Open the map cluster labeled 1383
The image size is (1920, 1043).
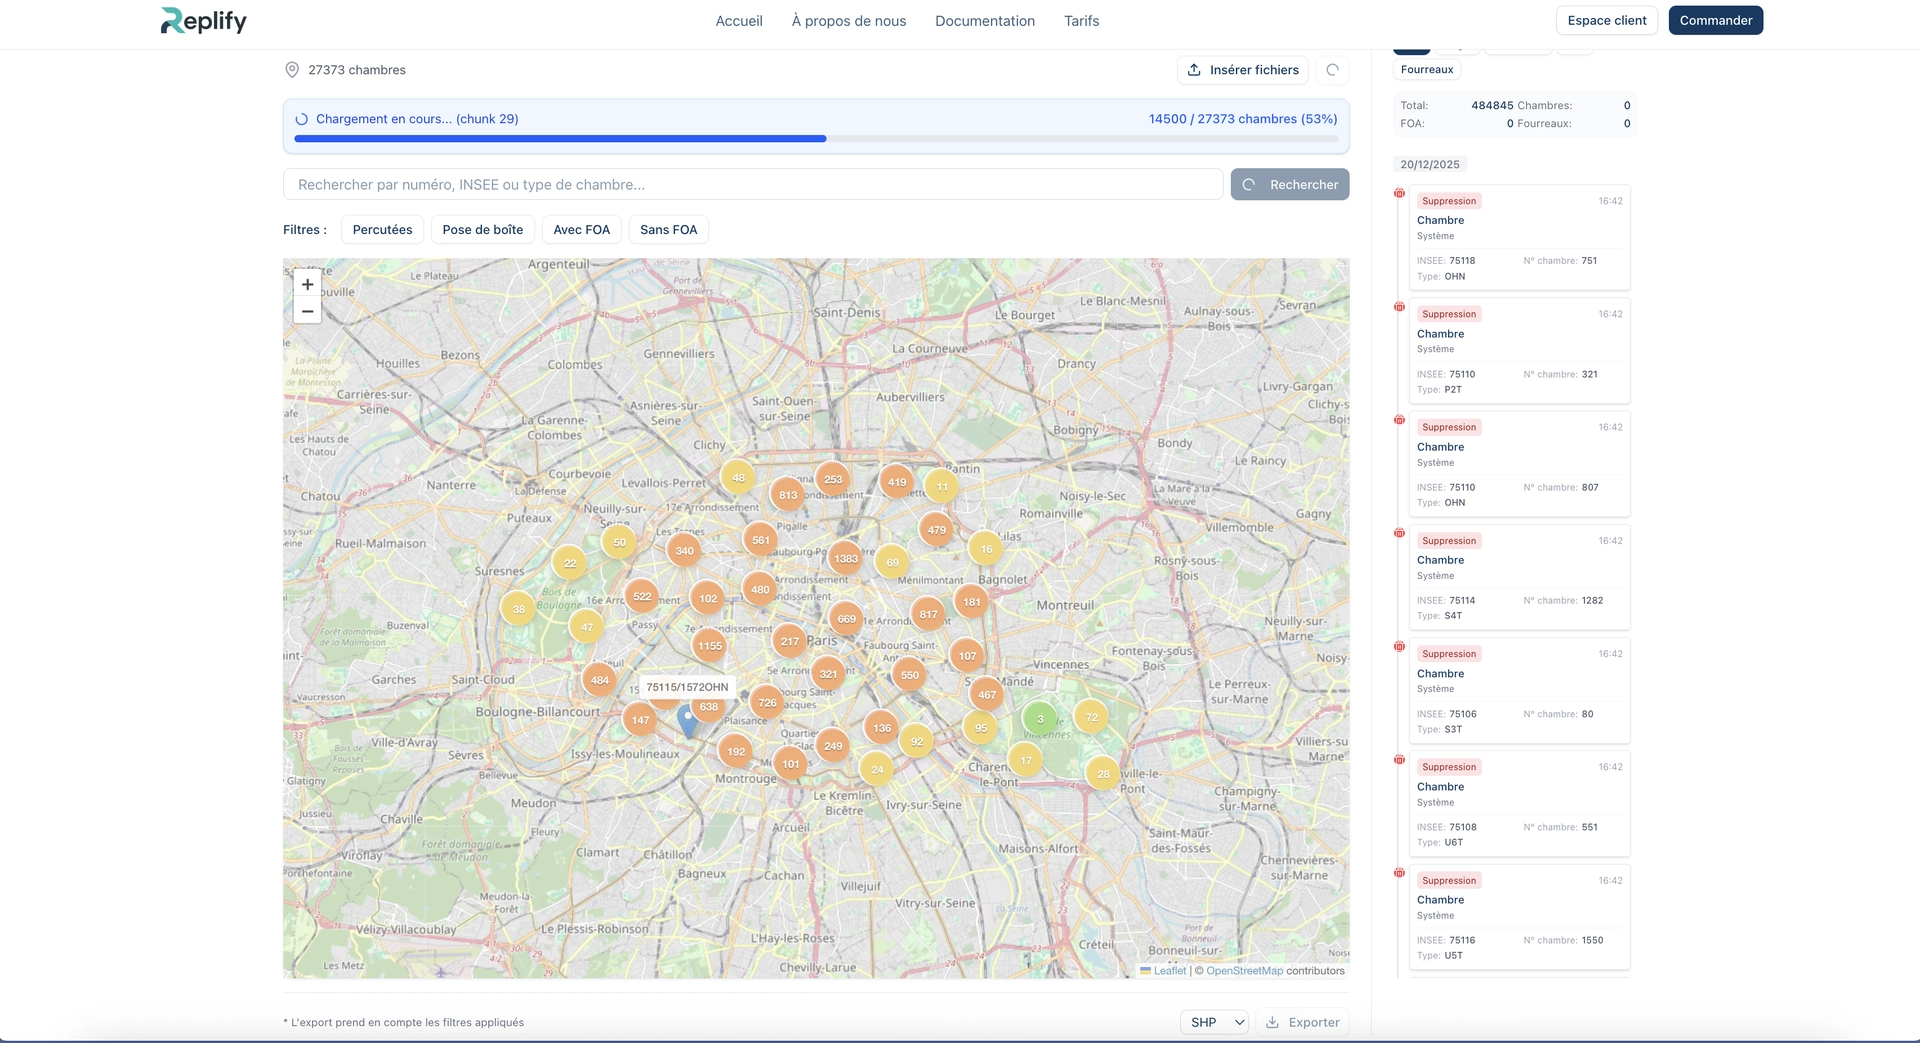click(x=846, y=559)
